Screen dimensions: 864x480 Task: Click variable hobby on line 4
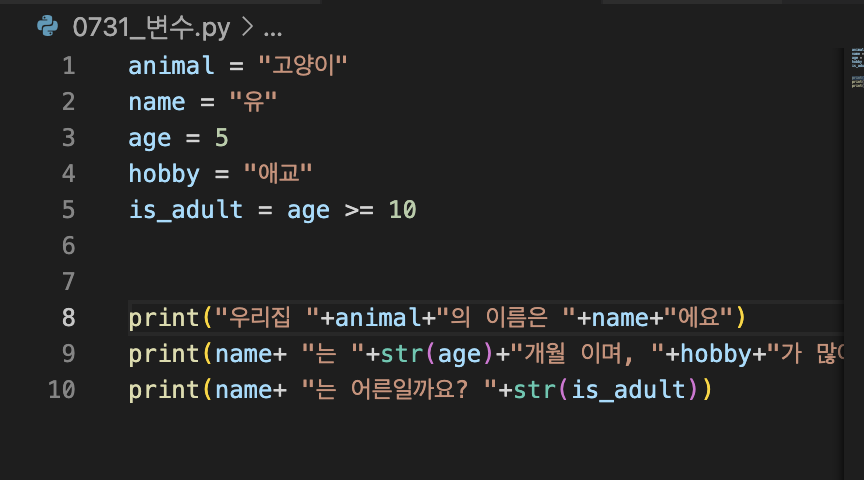164,174
